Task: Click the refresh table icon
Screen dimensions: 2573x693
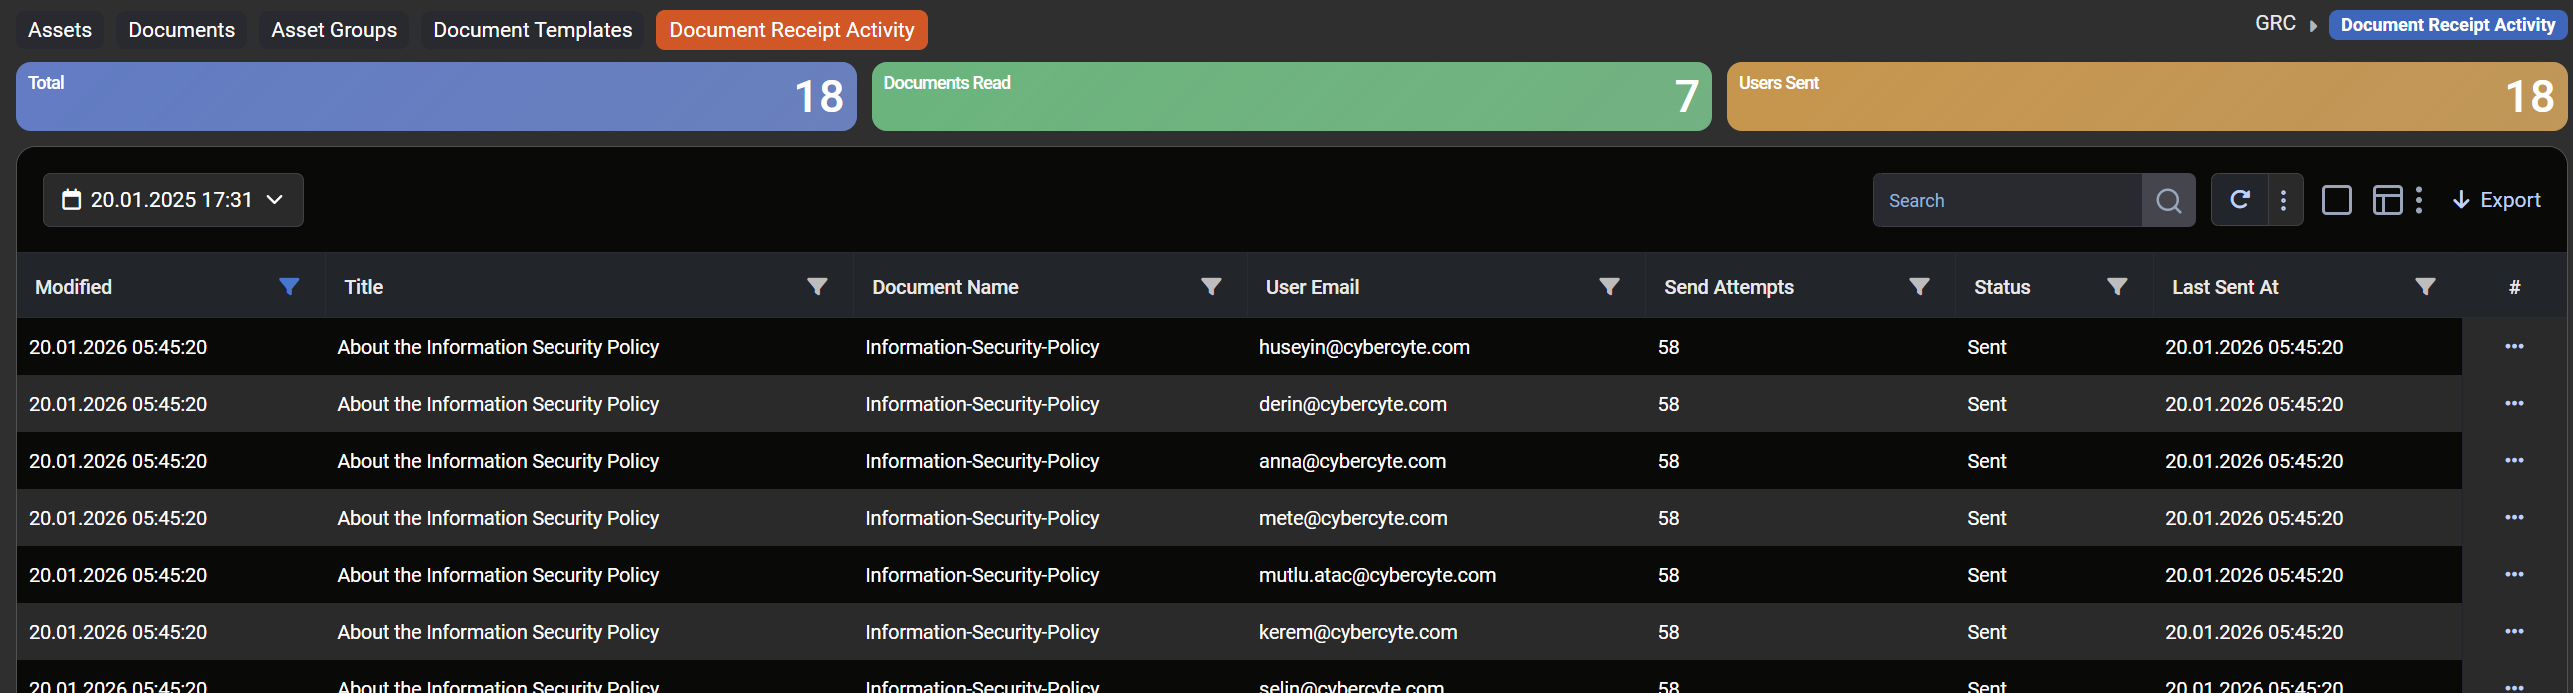Action: (2240, 200)
